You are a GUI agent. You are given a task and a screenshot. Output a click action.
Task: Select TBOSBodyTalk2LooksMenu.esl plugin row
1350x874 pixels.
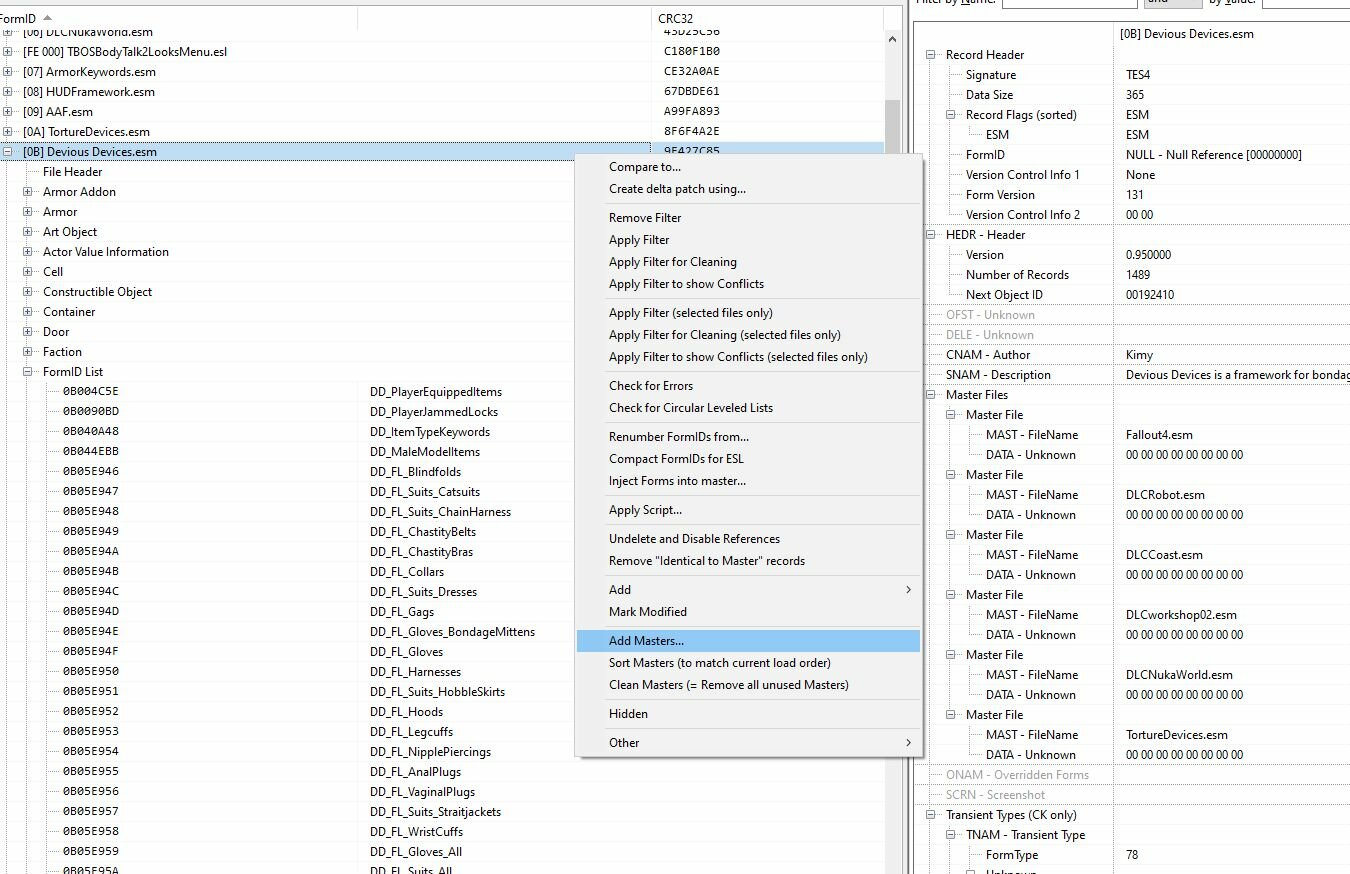[125, 52]
